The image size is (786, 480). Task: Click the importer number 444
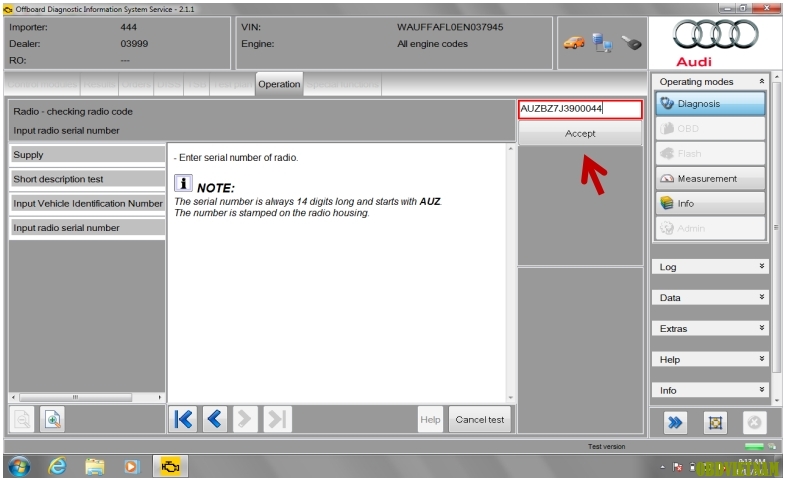coord(128,27)
